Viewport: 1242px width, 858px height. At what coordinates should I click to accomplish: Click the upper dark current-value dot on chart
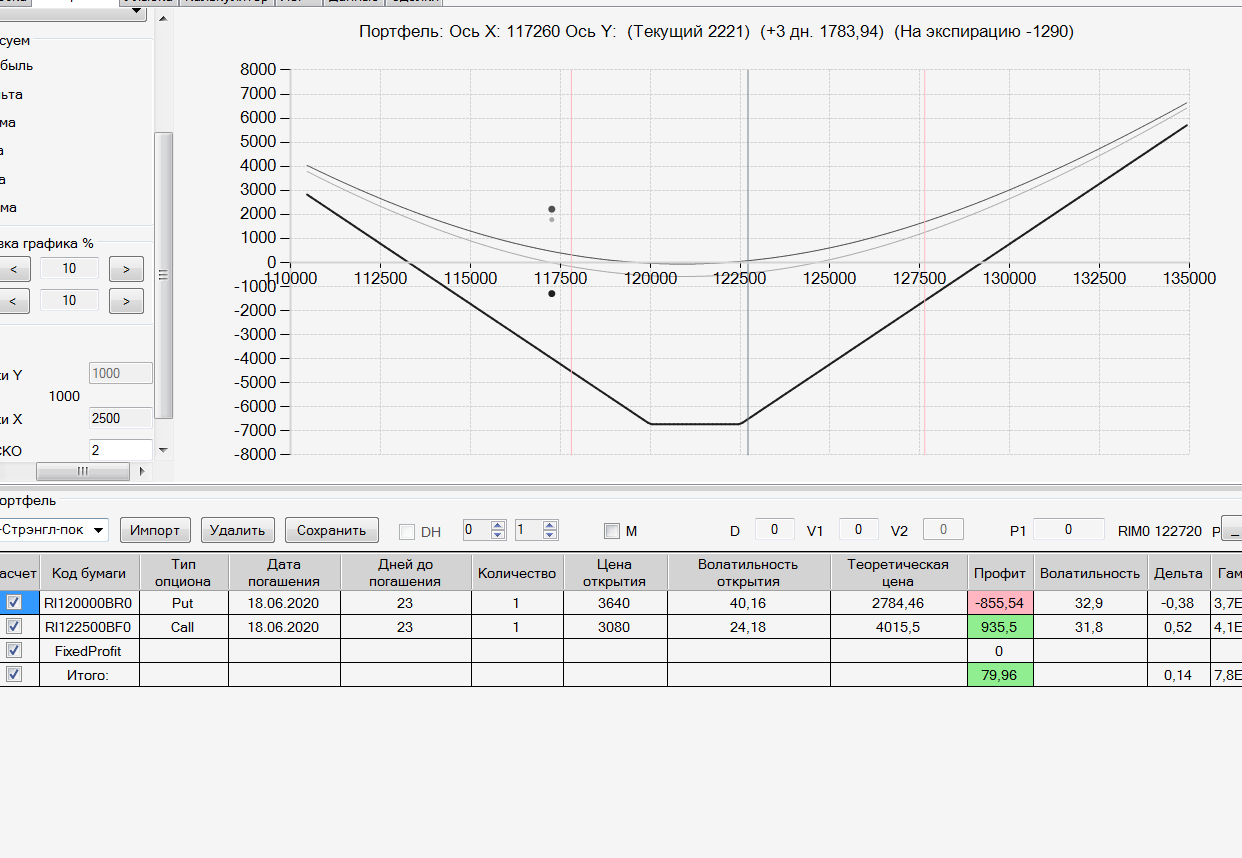[x=552, y=209]
